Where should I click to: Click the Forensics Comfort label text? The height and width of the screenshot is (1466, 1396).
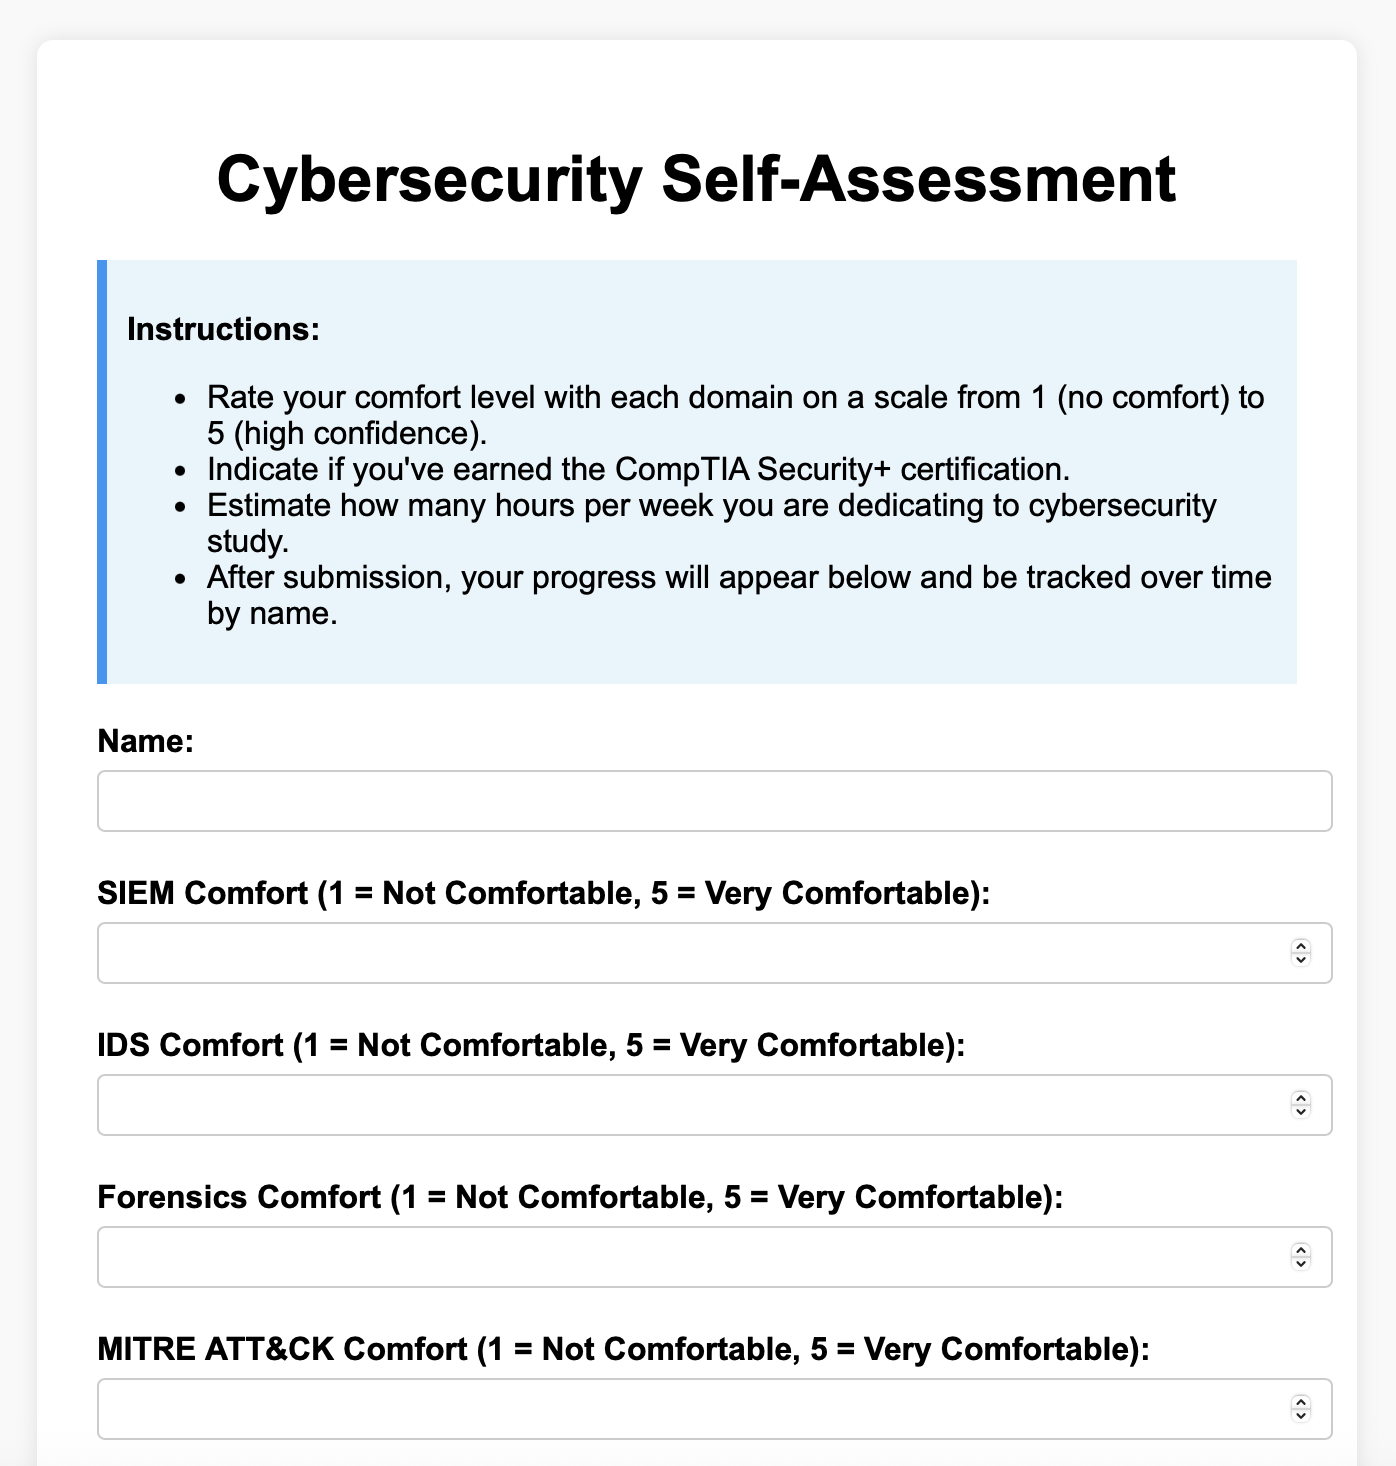click(580, 1197)
